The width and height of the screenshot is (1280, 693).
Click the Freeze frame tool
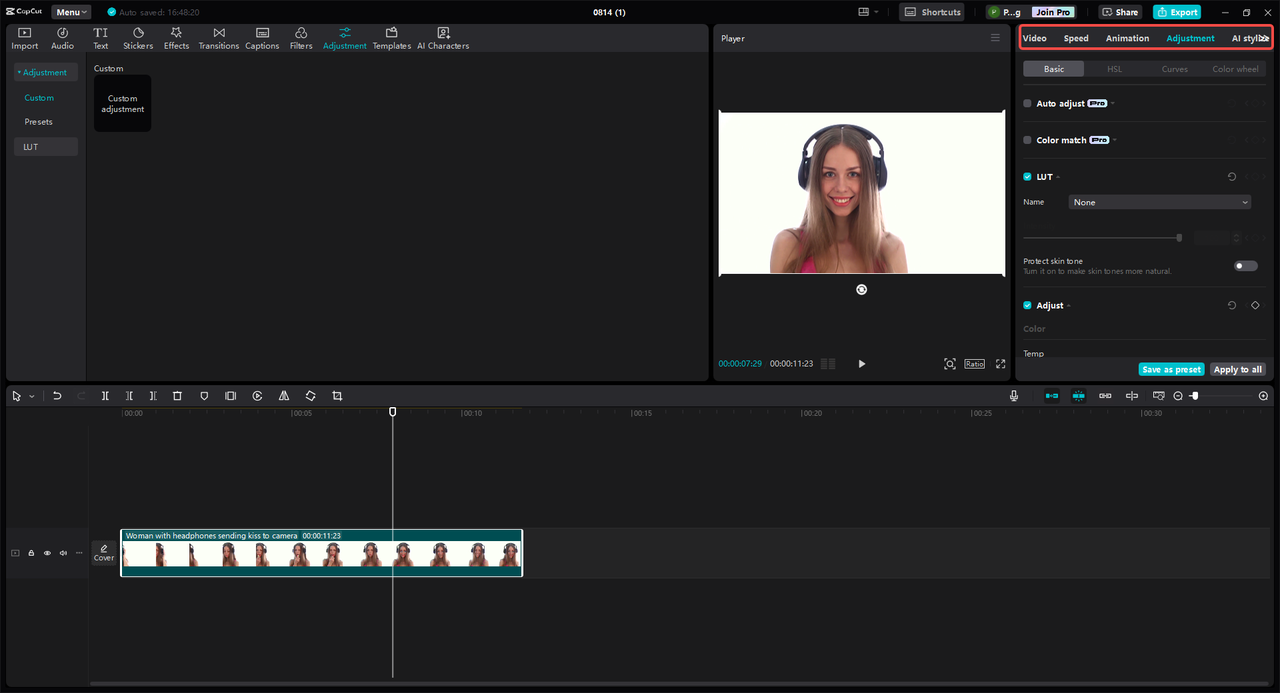point(231,396)
